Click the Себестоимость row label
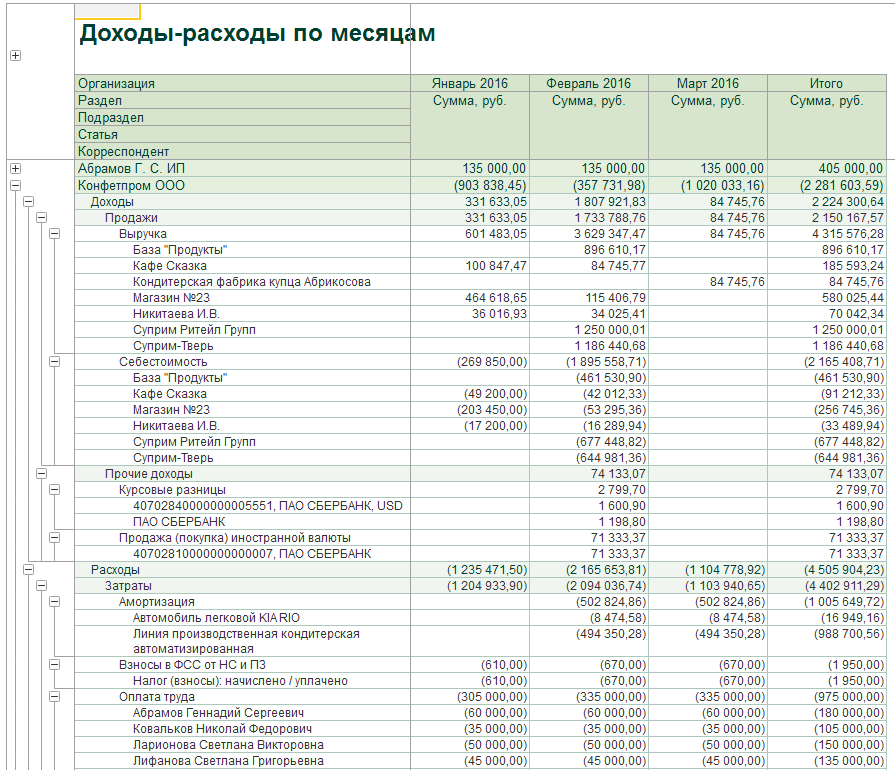The width and height of the screenshot is (895, 770). click(x=163, y=361)
